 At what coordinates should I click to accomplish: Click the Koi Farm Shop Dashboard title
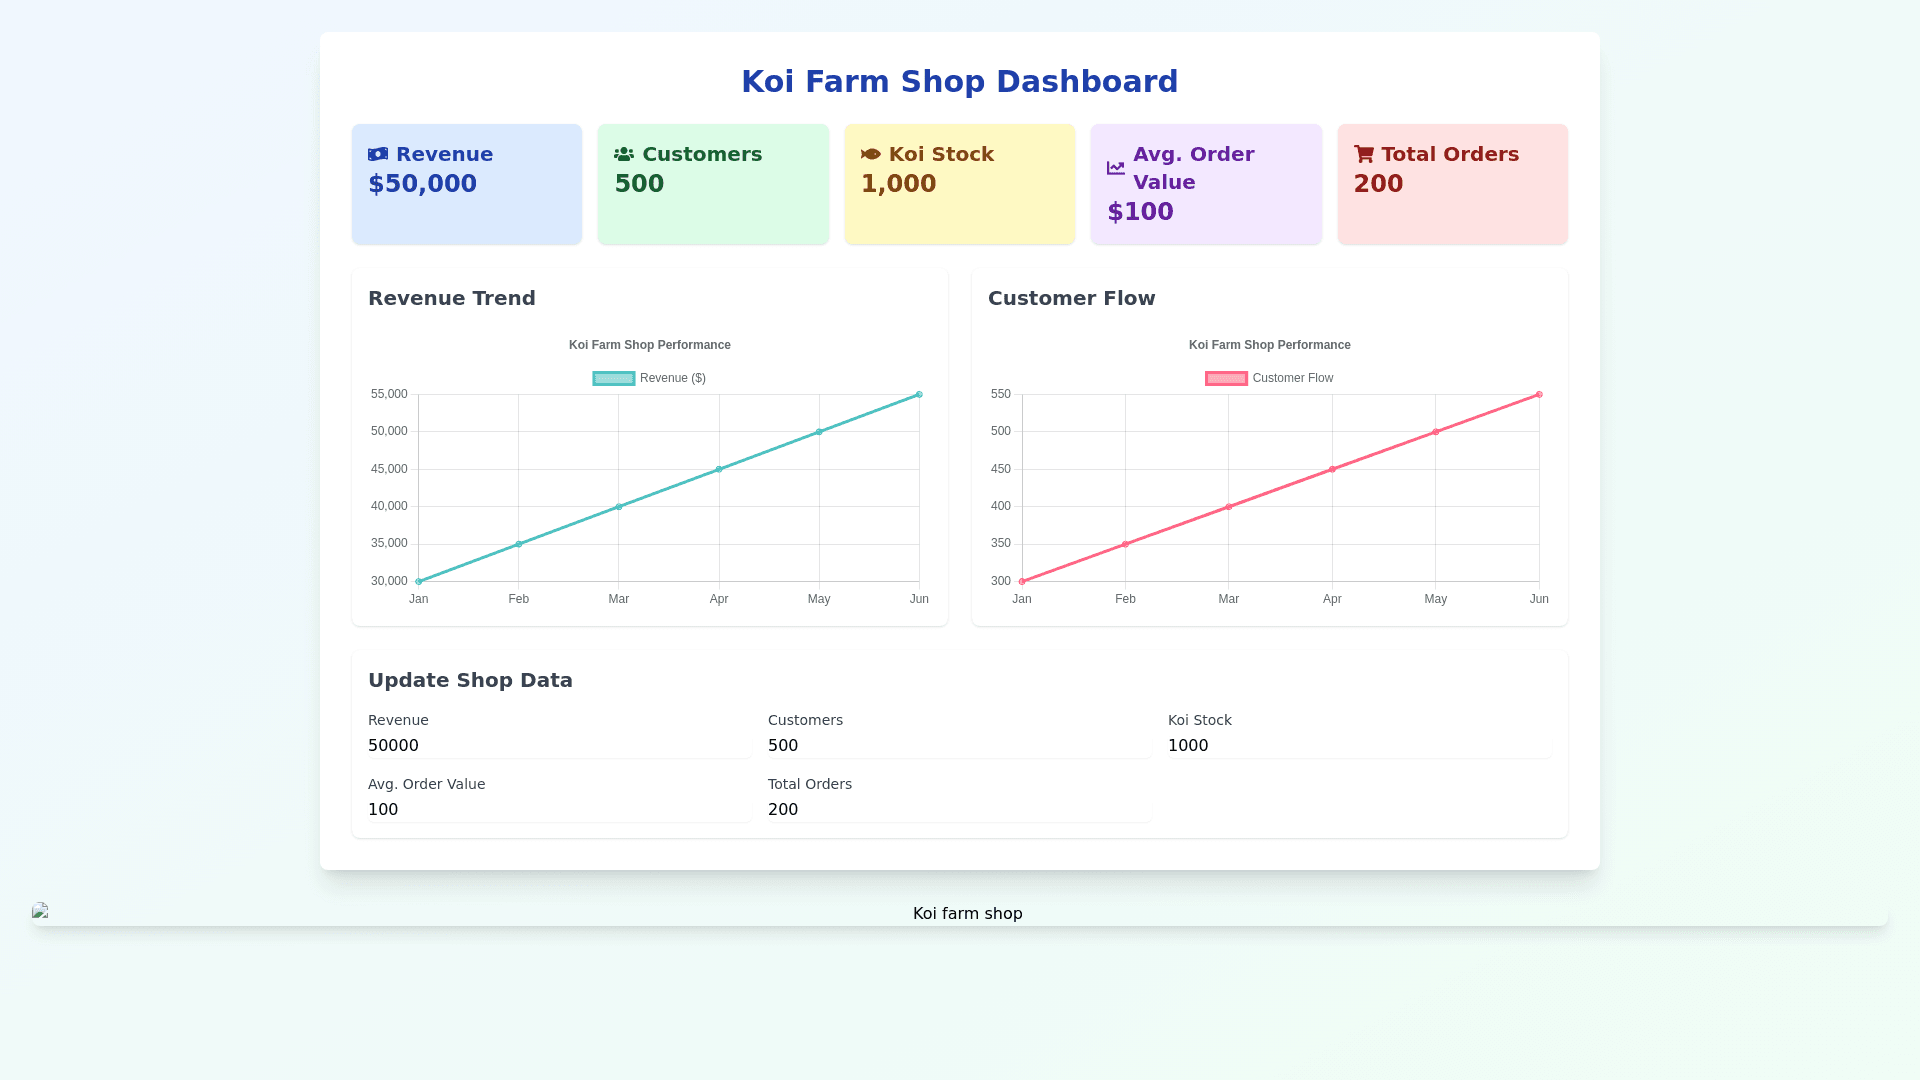click(x=959, y=82)
